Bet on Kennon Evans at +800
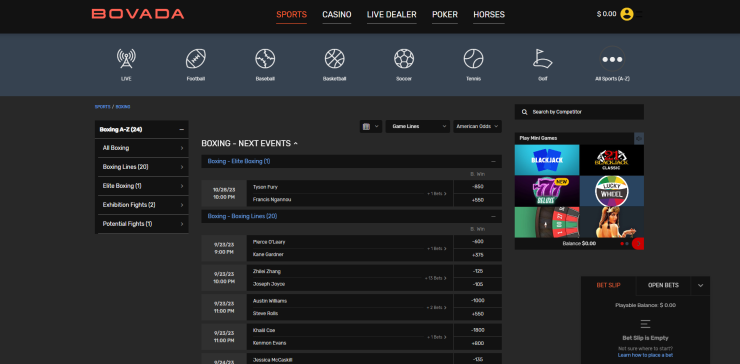The width and height of the screenshot is (740, 364). click(x=478, y=343)
